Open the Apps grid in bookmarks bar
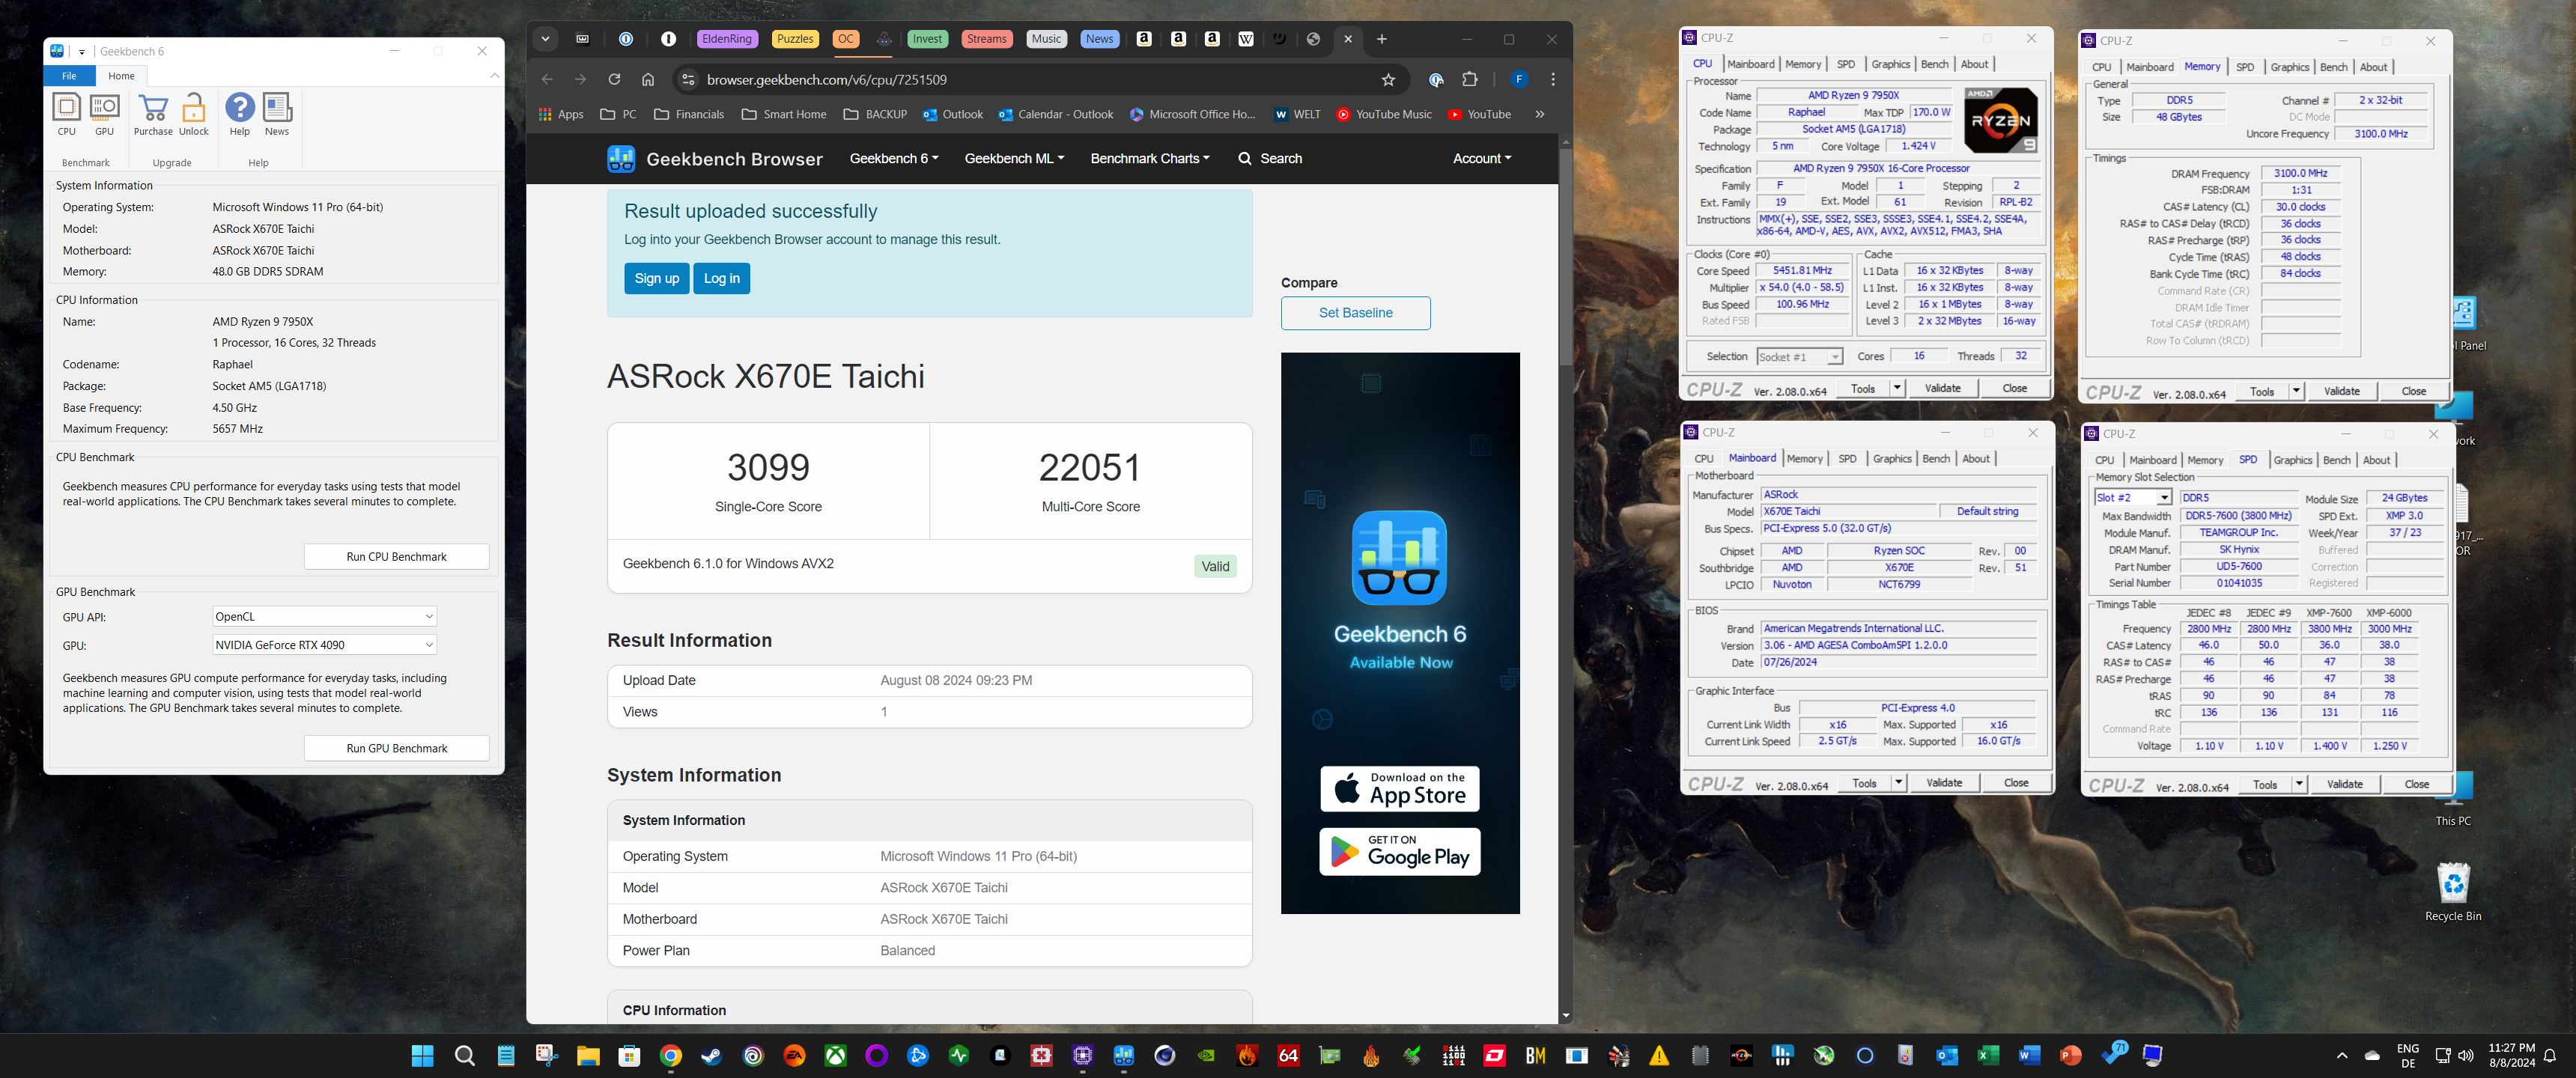Viewport: 2576px width, 1078px height. click(561, 114)
